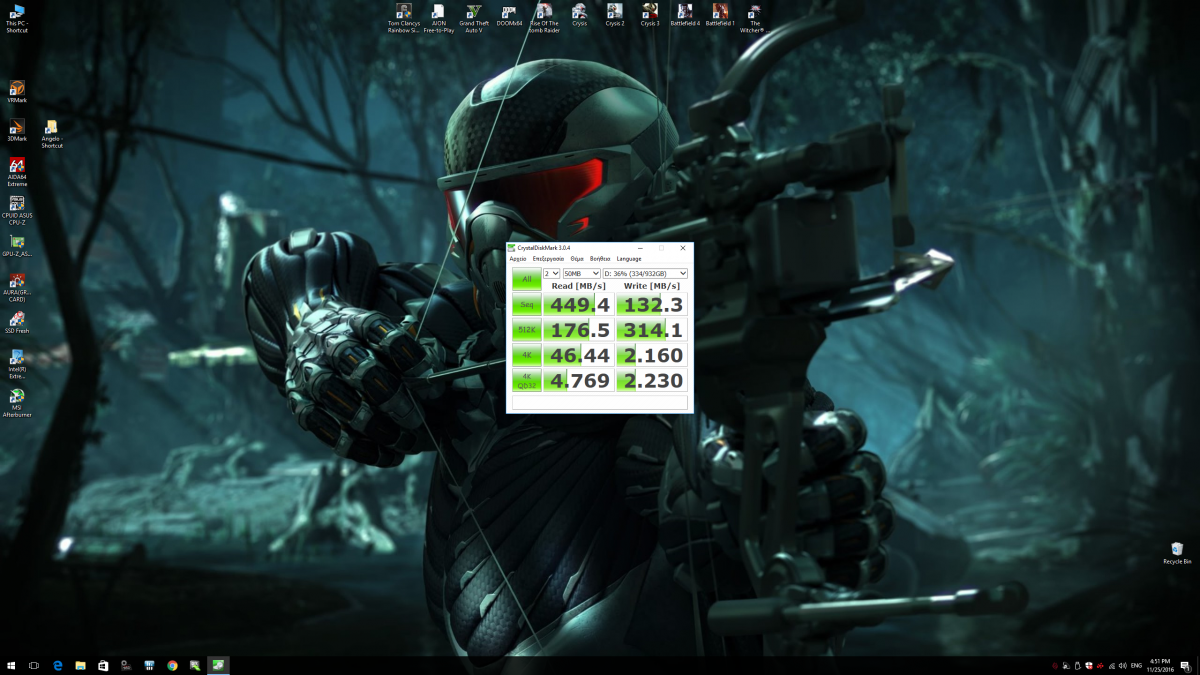Viewport: 1200px width, 675px height.
Task: Select the Recycle Bin icon
Action: pos(1177,553)
